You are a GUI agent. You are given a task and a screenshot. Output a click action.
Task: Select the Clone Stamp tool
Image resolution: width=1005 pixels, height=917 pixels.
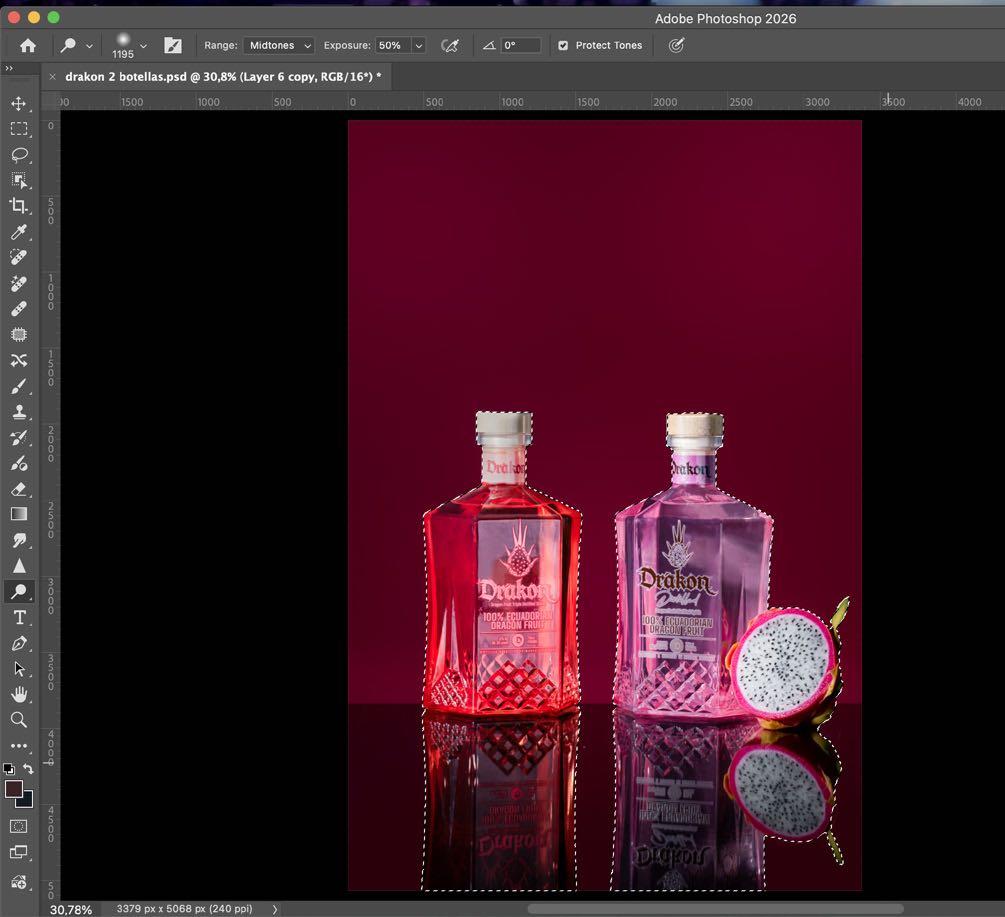point(19,411)
